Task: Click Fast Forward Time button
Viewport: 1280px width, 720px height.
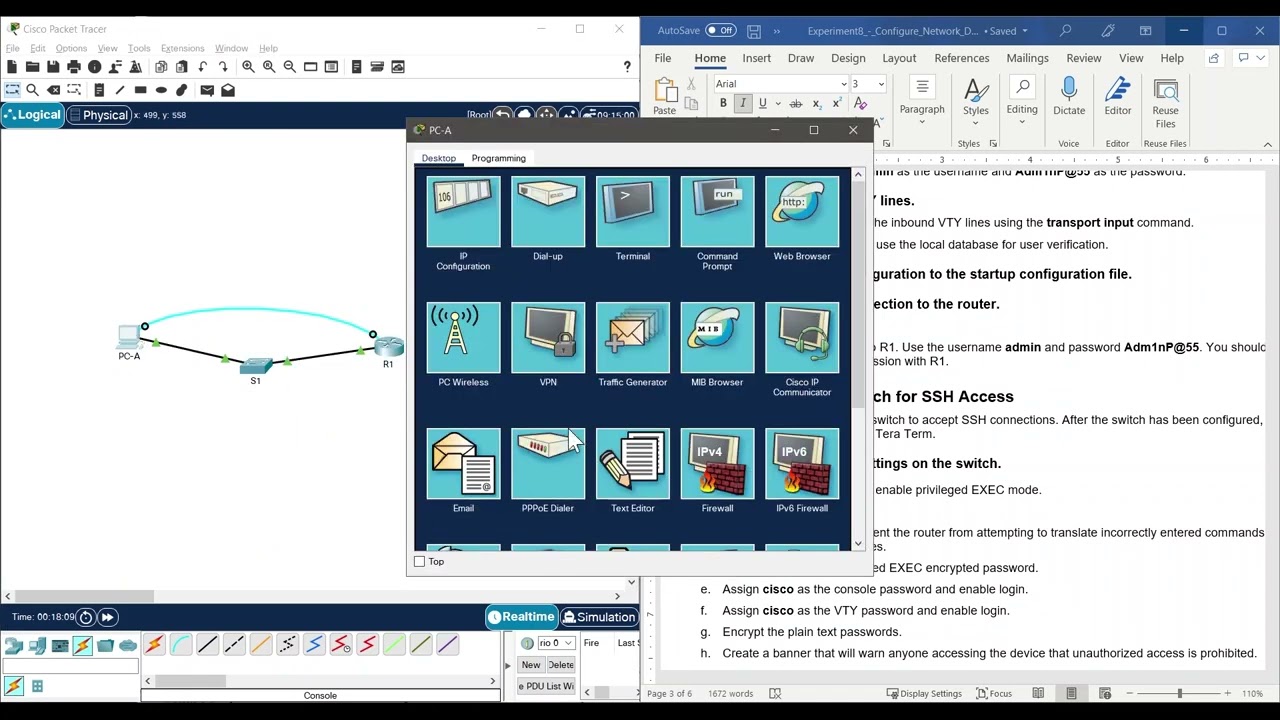Action: [107, 617]
